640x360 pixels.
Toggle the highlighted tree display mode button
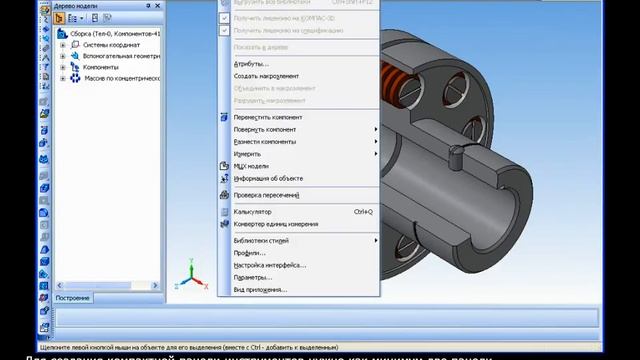59,18
